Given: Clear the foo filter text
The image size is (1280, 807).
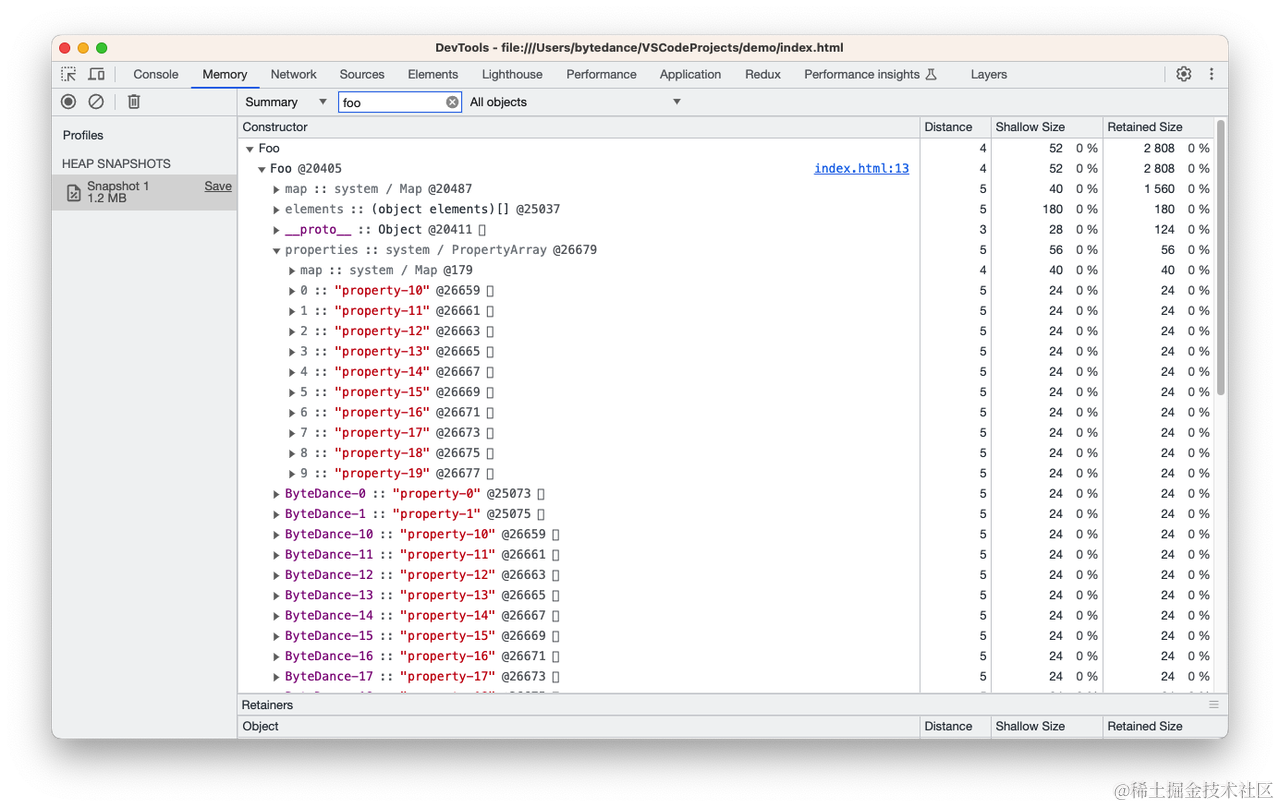Looking at the screenshot, I should point(452,102).
